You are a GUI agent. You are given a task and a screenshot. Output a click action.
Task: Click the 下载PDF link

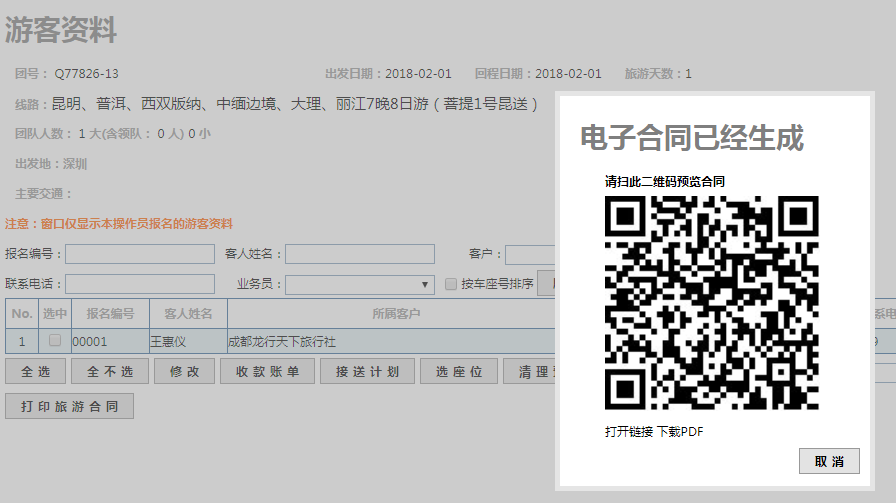pos(680,432)
